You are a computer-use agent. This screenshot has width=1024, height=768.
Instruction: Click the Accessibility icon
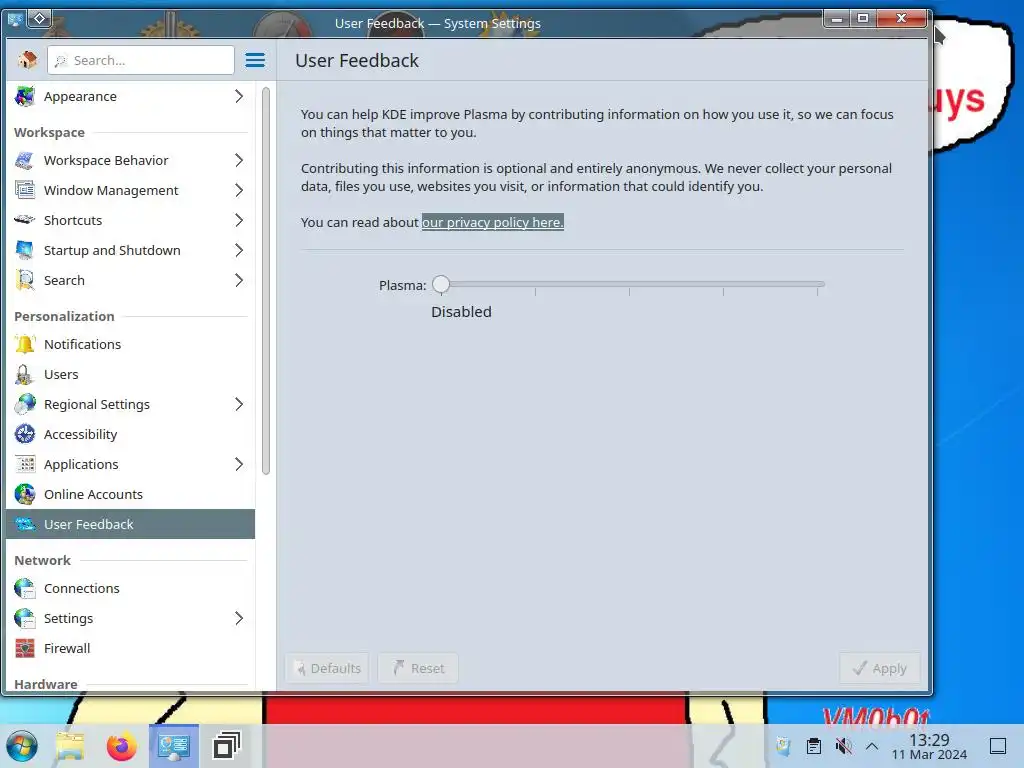coord(25,434)
